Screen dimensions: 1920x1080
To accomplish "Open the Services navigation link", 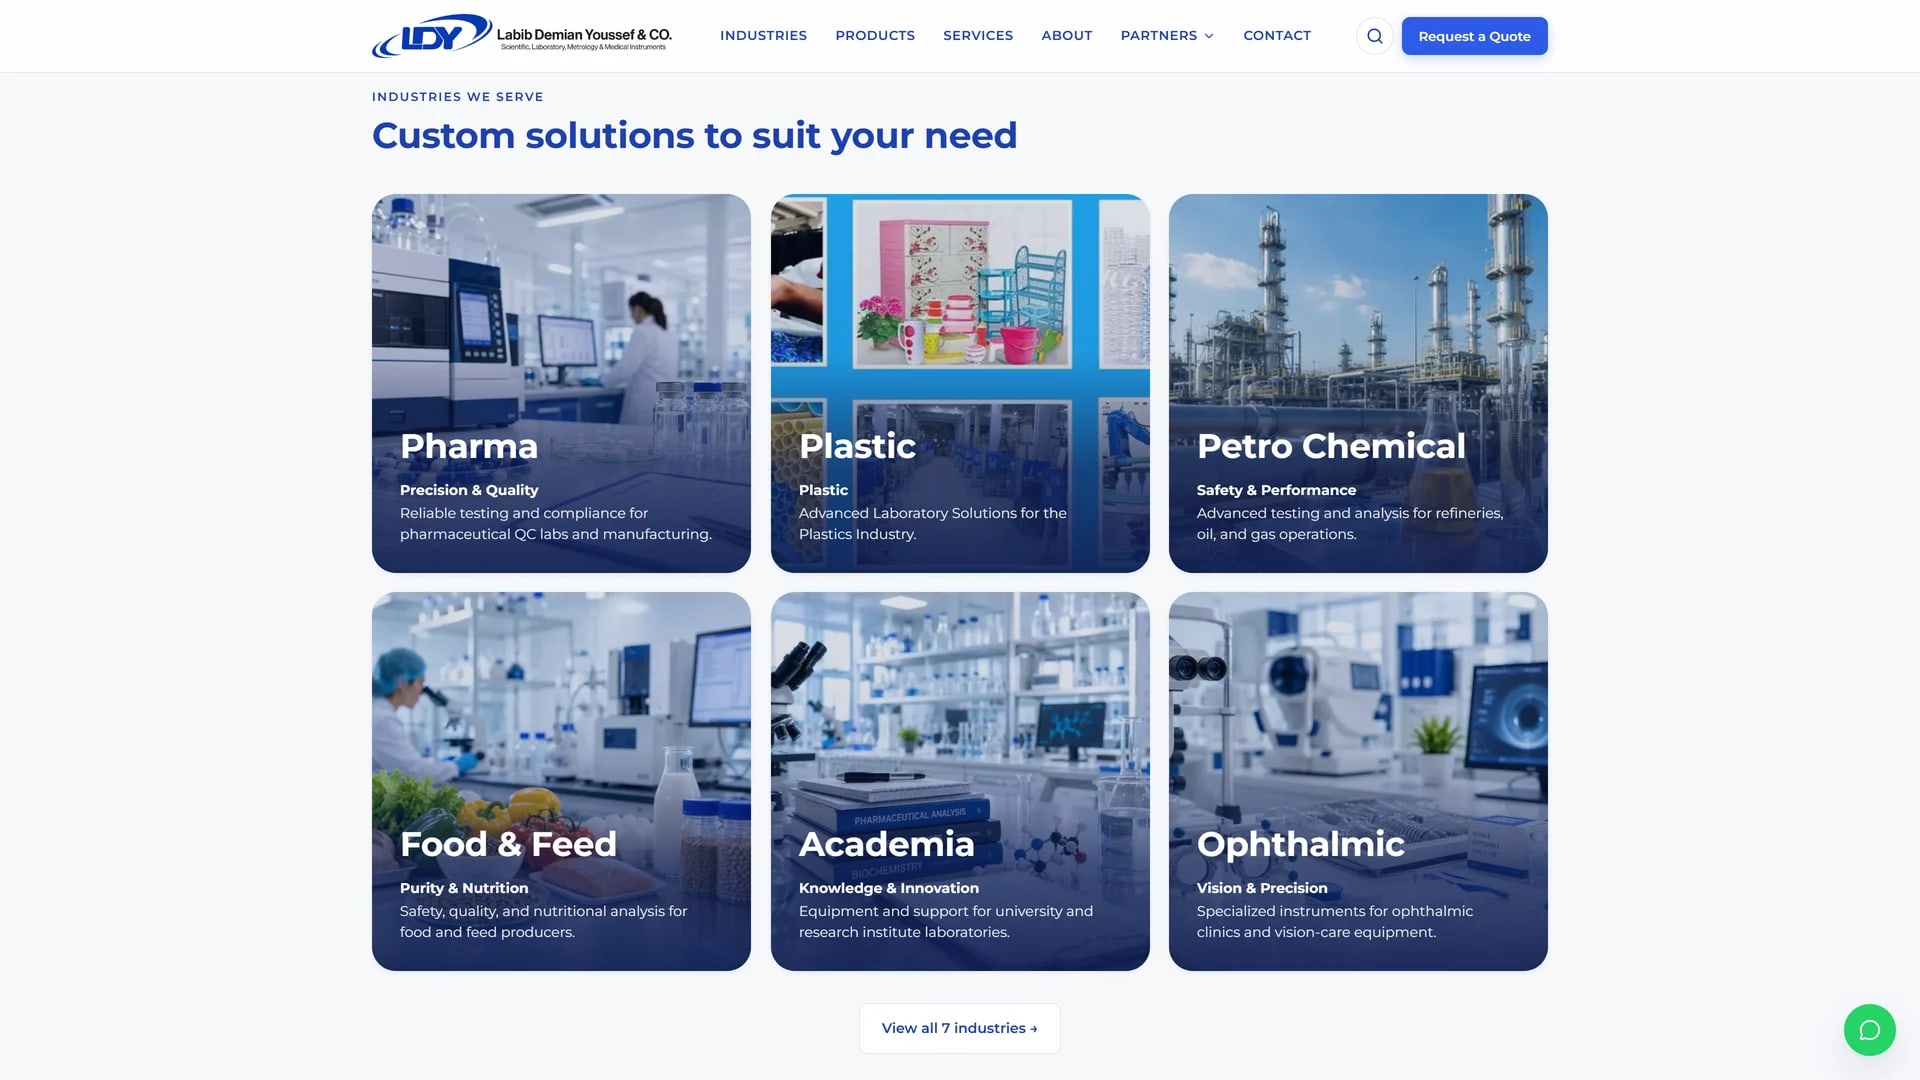I will pyautogui.click(x=978, y=35).
